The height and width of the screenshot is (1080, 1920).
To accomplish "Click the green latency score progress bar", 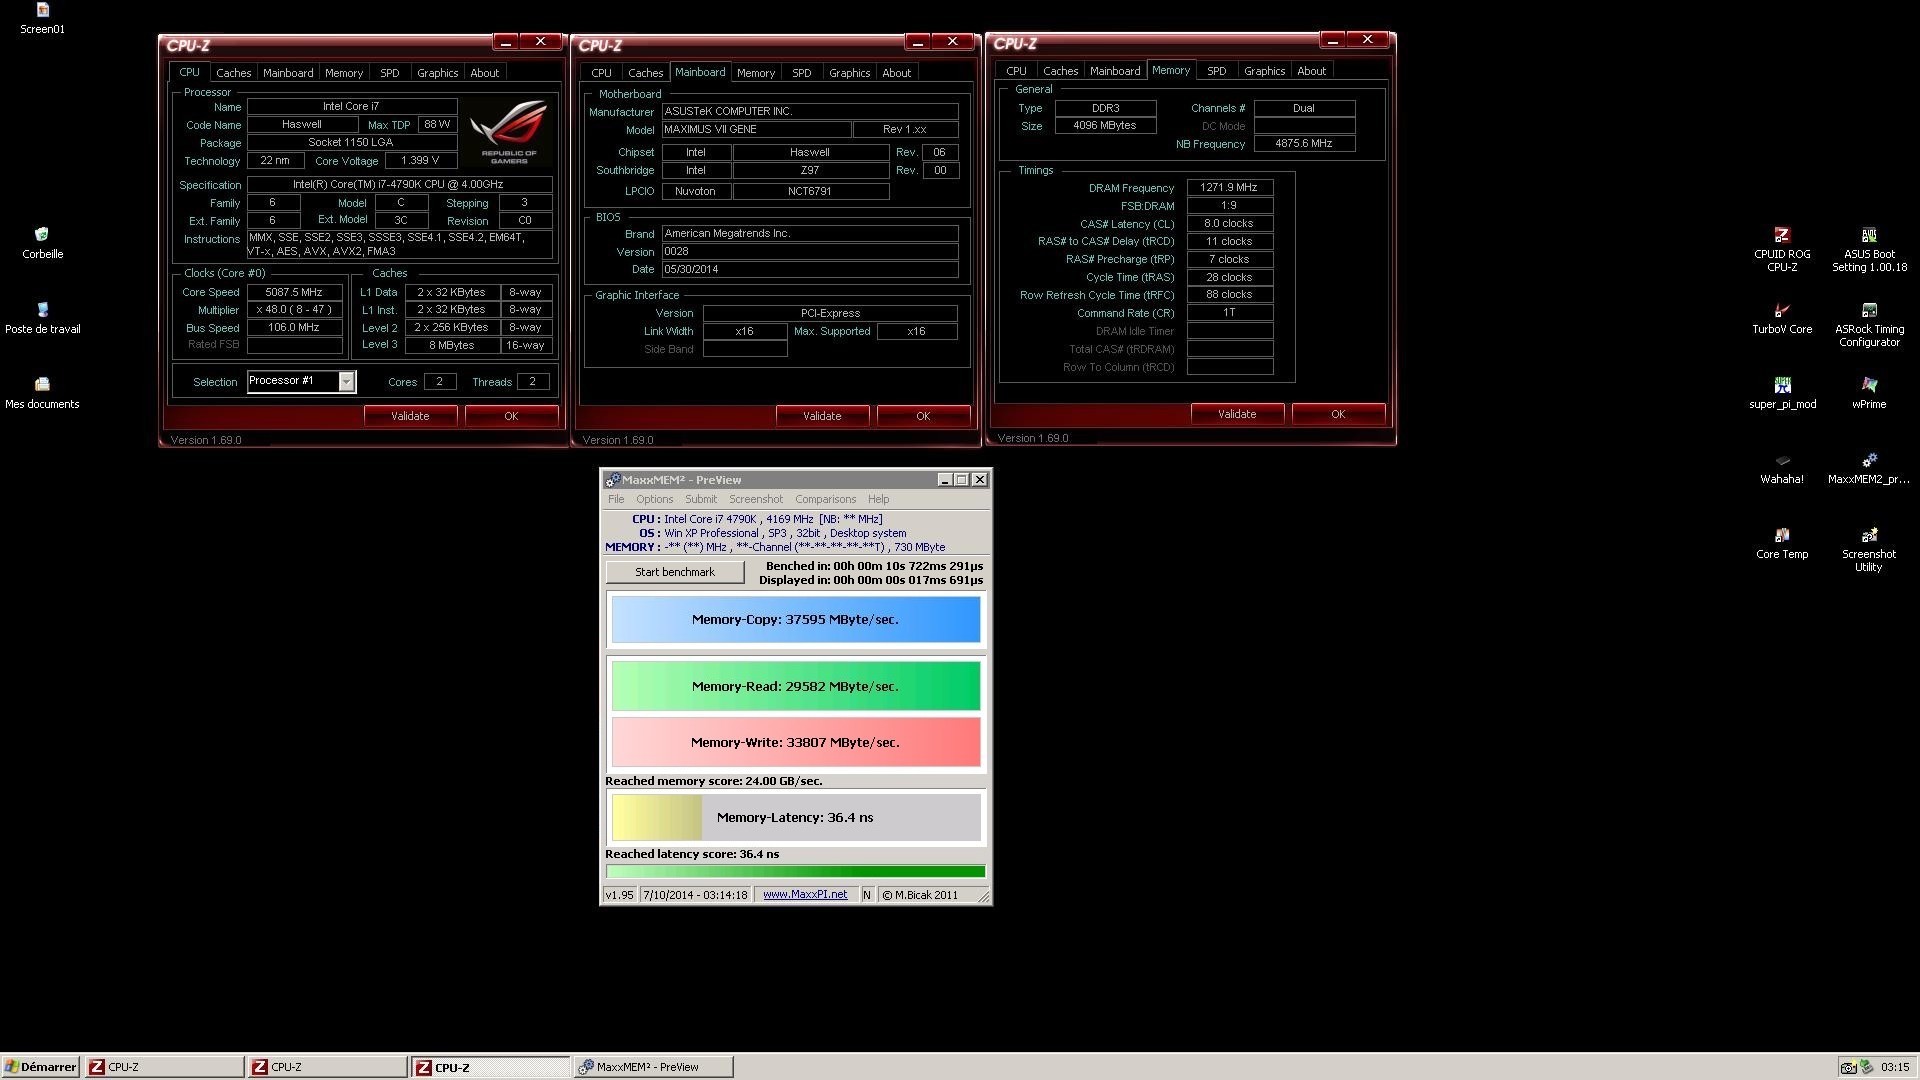I will [796, 871].
